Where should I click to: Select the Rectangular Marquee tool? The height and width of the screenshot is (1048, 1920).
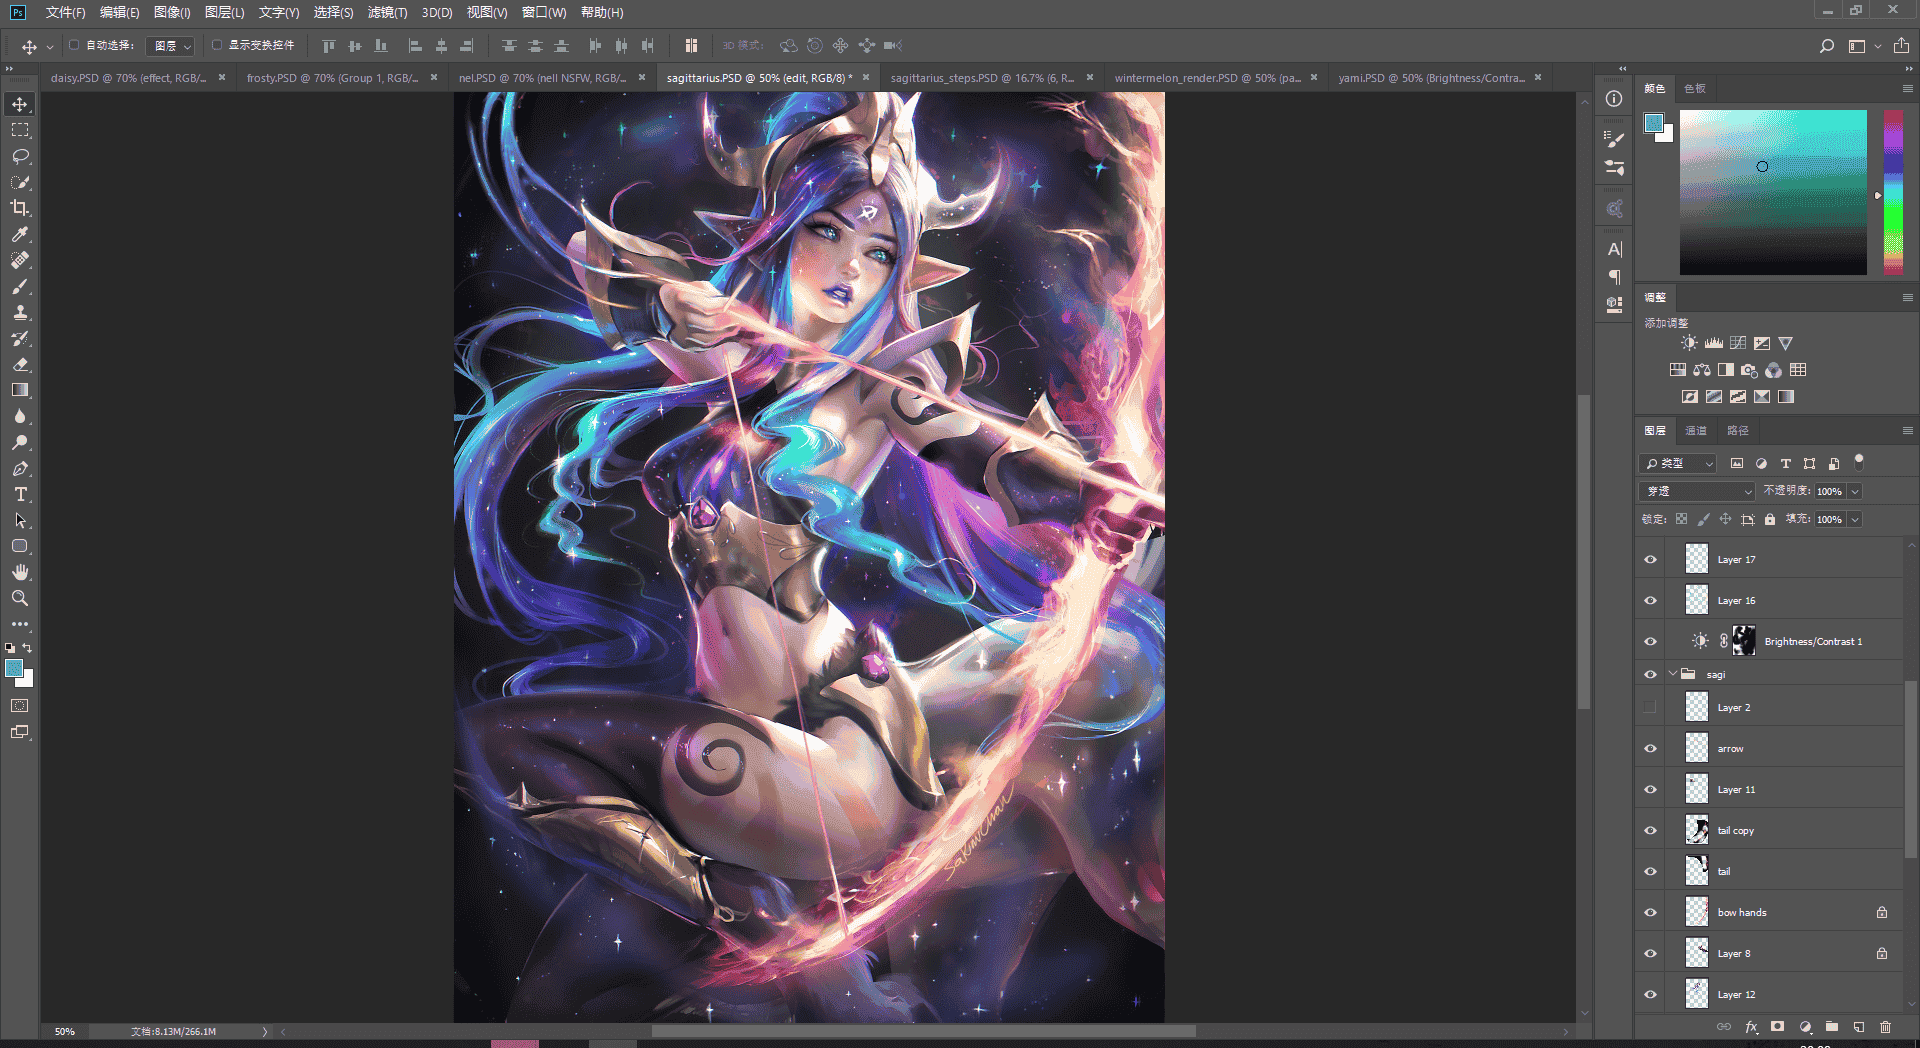click(20, 130)
